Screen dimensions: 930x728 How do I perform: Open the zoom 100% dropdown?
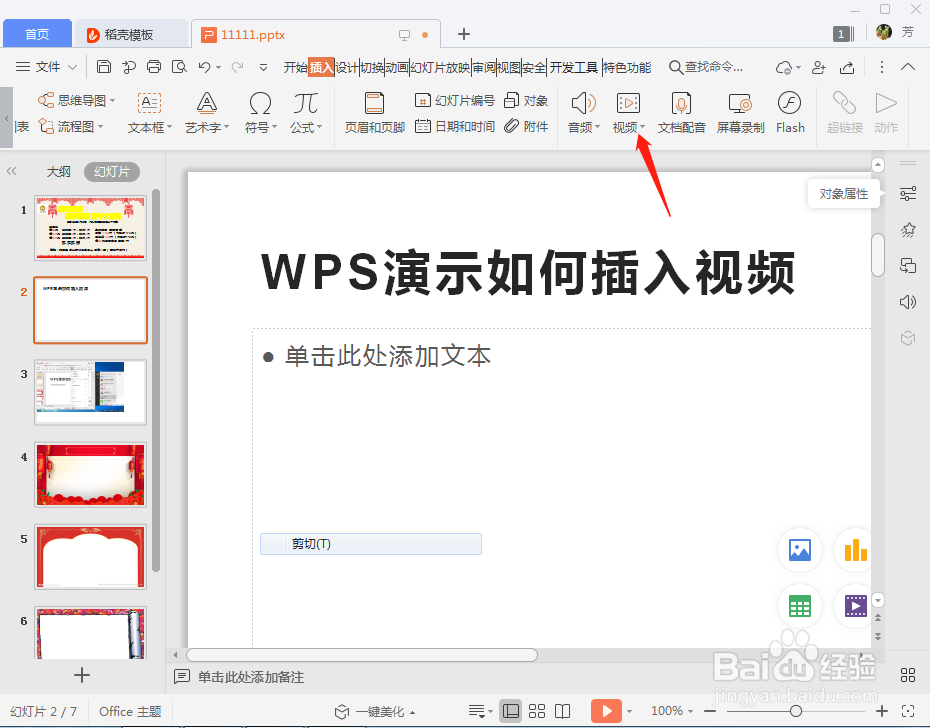[690, 711]
